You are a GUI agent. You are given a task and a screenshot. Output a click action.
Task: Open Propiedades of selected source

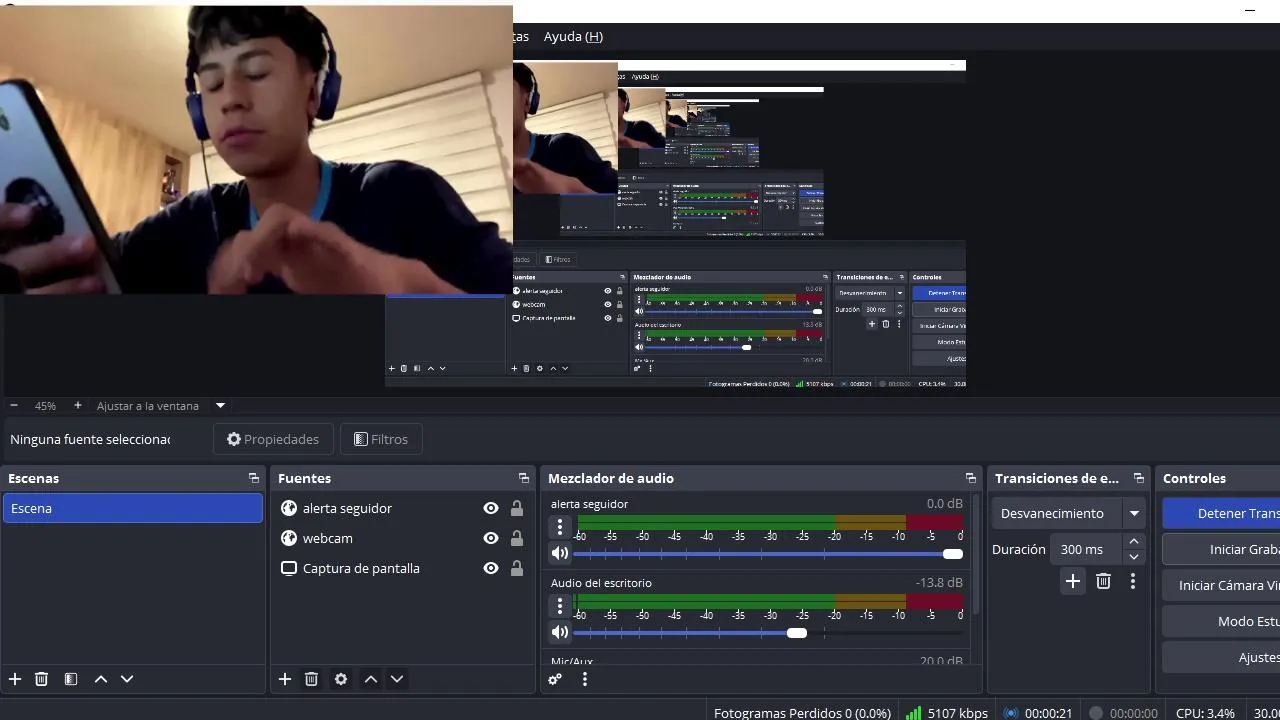pyautogui.click(x=273, y=439)
